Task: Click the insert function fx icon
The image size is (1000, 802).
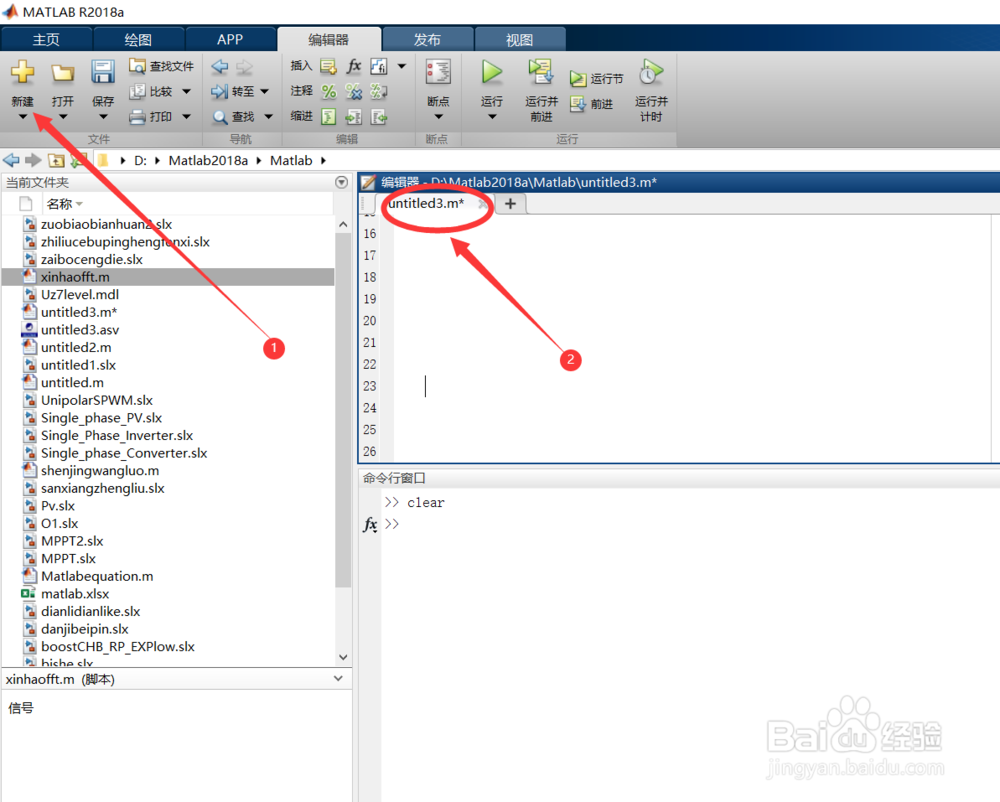Action: point(354,66)
